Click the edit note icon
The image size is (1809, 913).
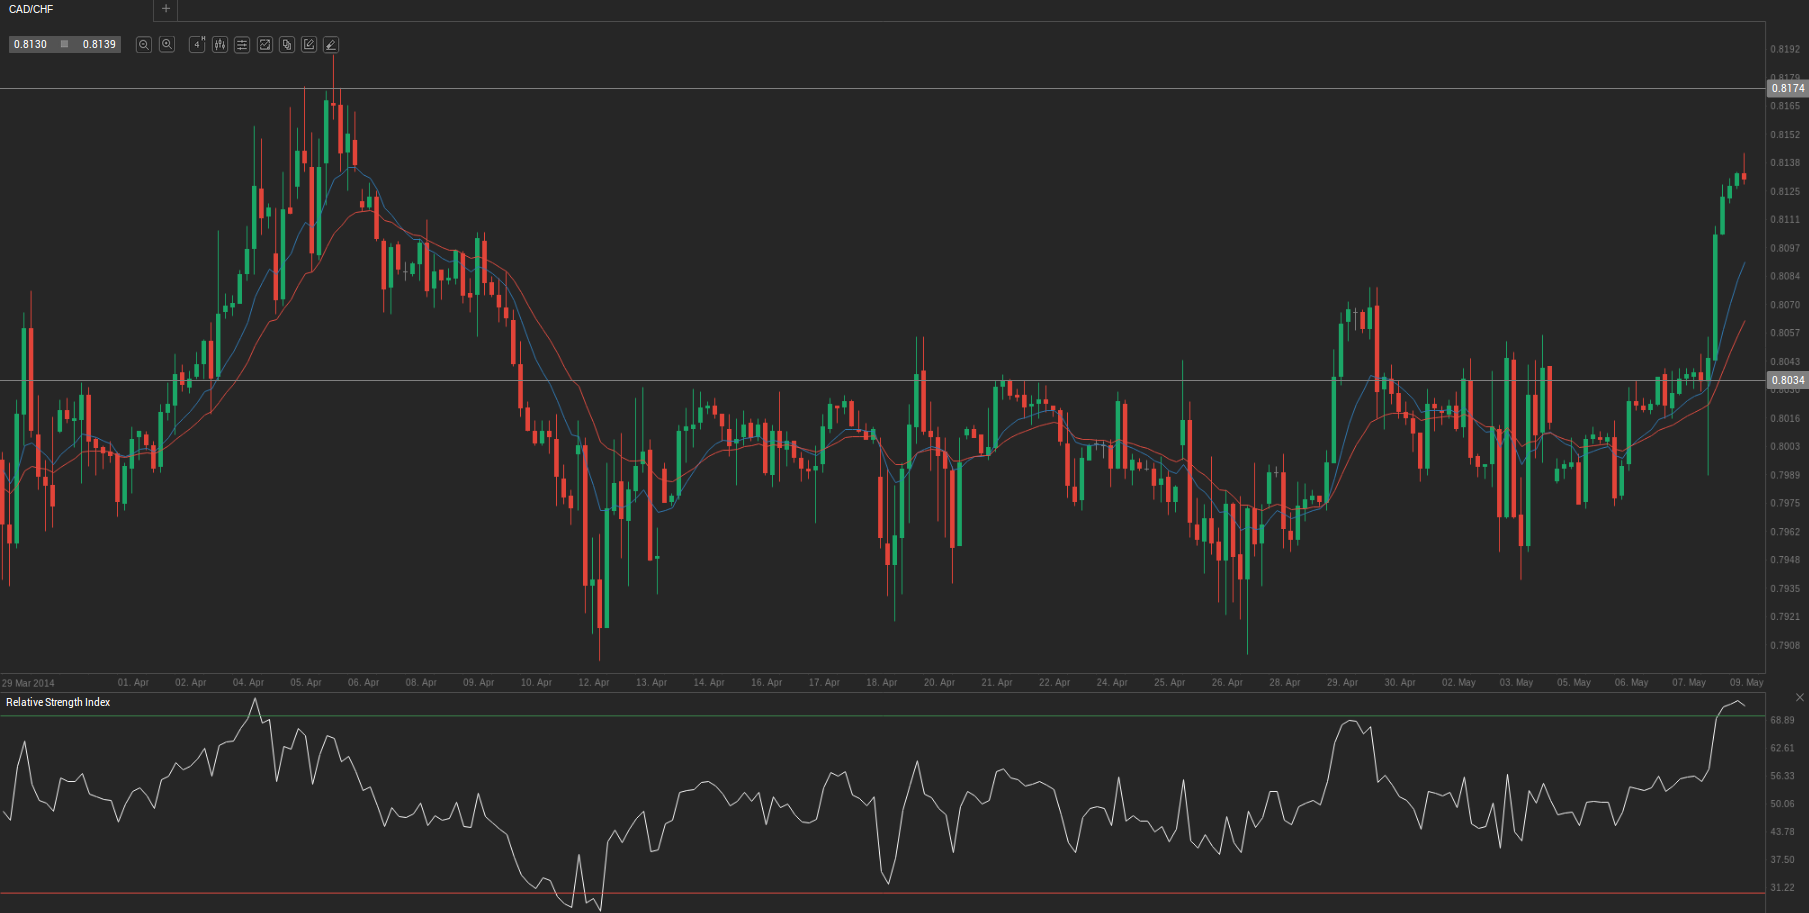point(309,45)
